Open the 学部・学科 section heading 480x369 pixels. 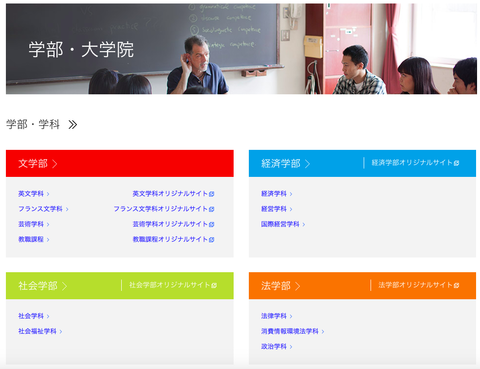(x=33, y=125)
